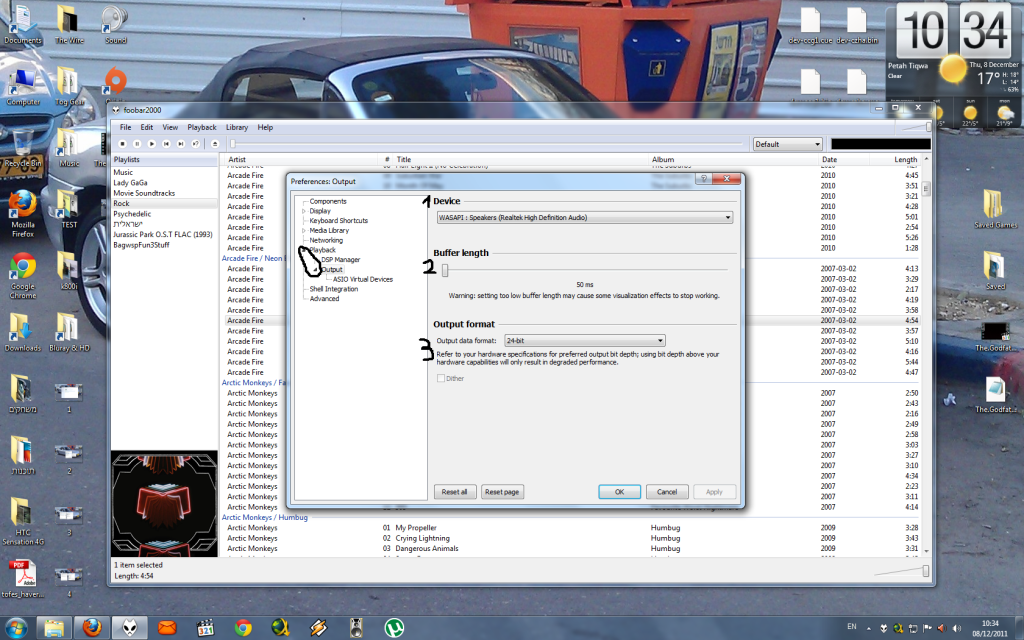Image resolution: width=1024 pixels, height=640 pixels.
Task: Click the Buffer length slider handle
Action: [445, 270]
